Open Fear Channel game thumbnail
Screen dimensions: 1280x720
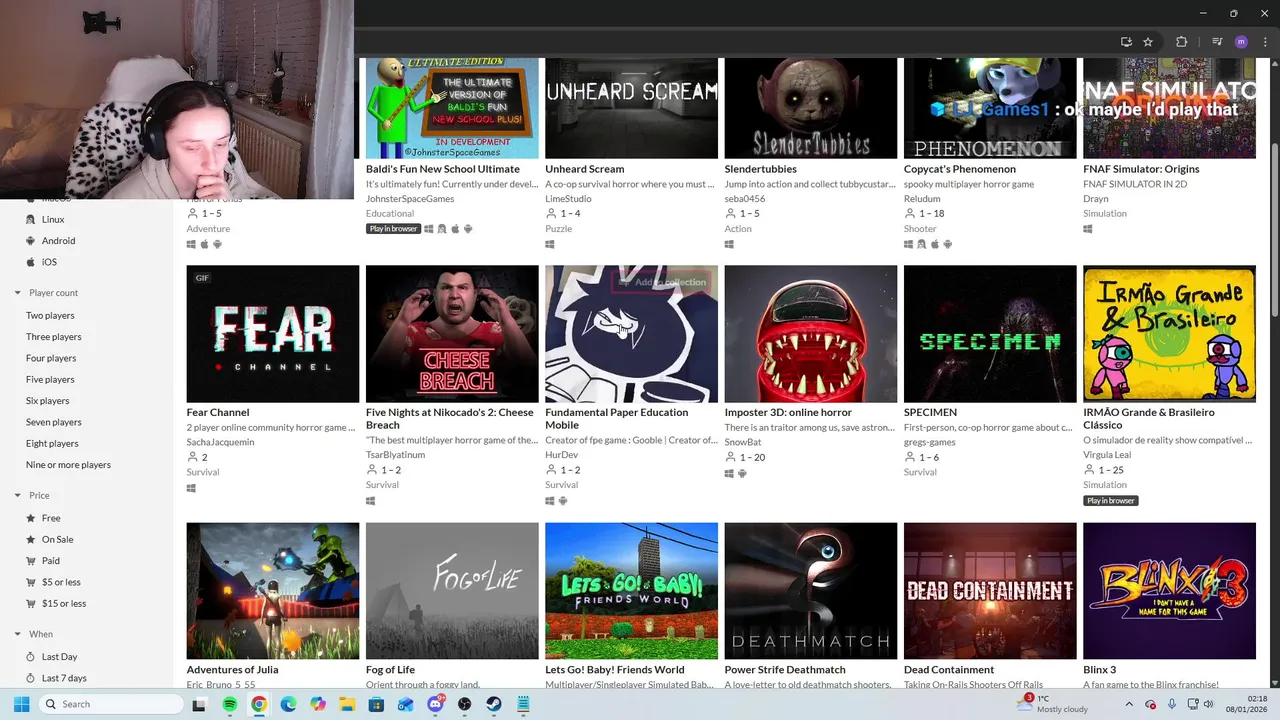coord(273,334)
